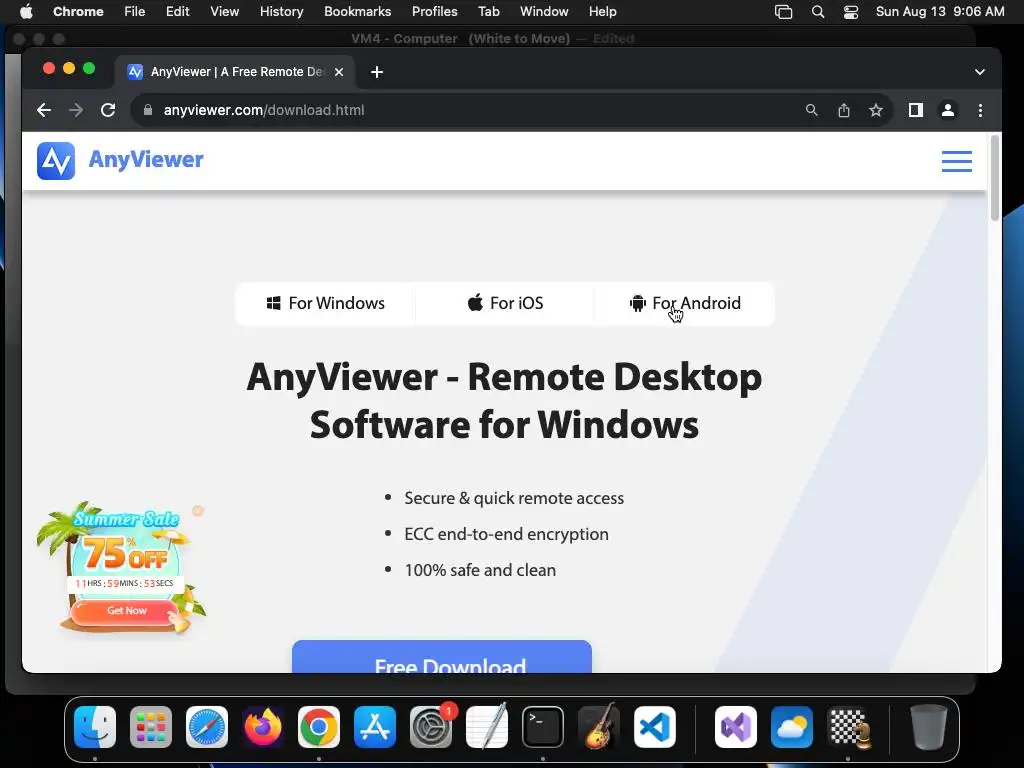Click the Stage Manager windows icon in menu bar

click(783, 12)
